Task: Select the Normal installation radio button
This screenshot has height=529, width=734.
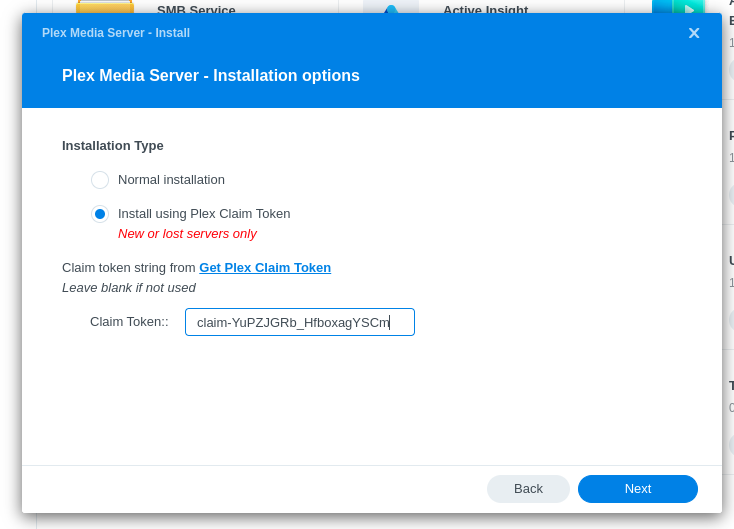Action: (100, 180)
